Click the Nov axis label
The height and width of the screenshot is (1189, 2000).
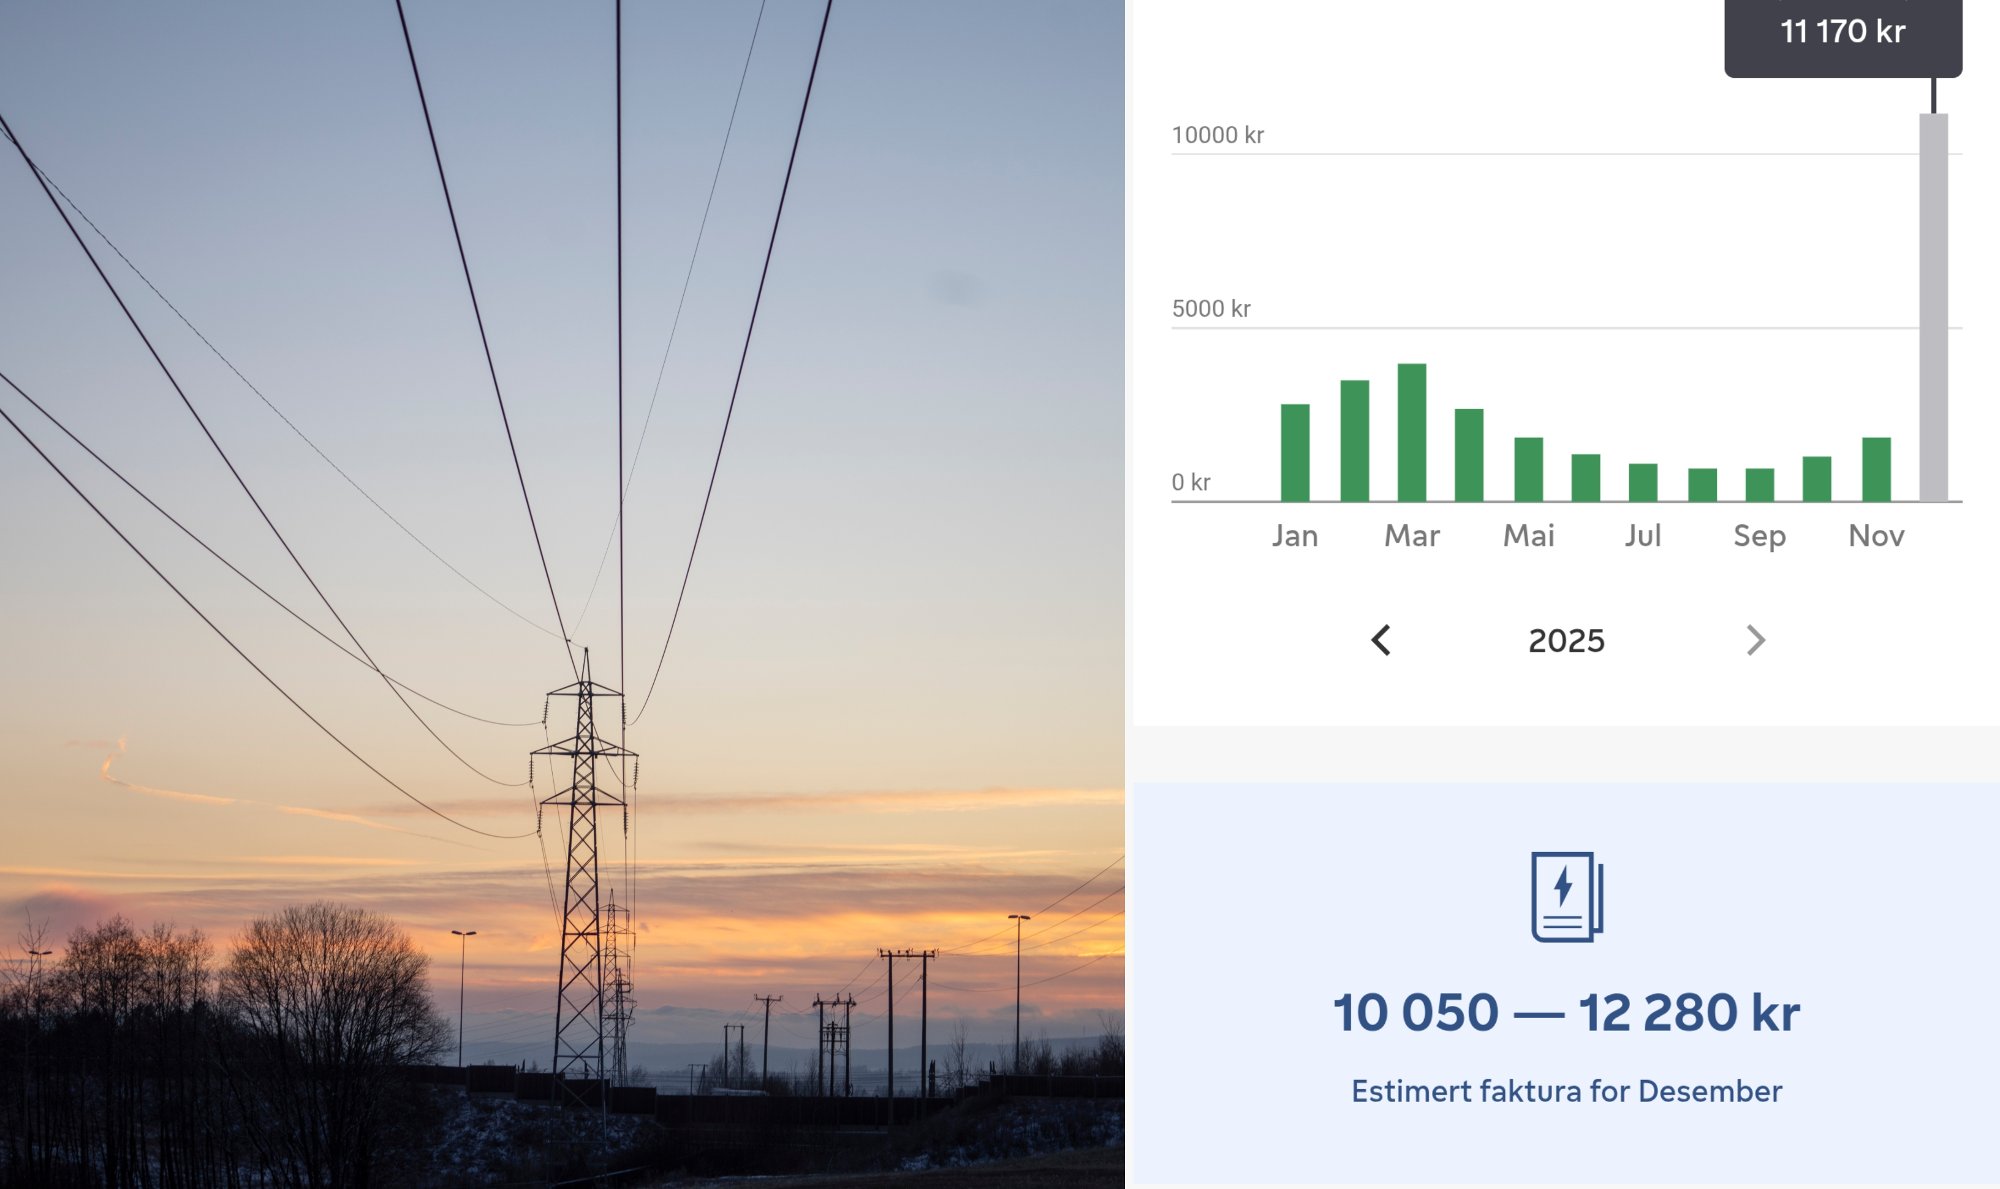pyautogui.click(x=1876, y=536)
